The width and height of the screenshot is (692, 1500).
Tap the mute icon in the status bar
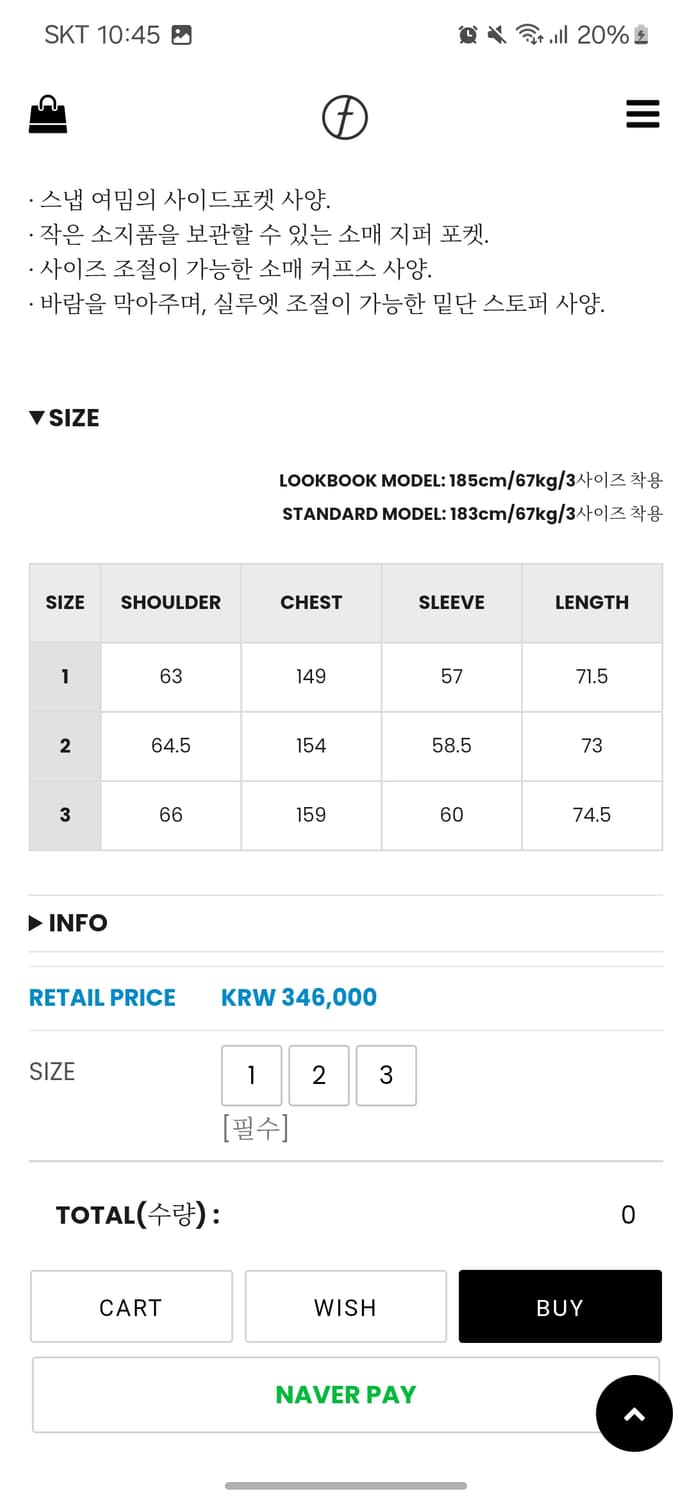496,33
